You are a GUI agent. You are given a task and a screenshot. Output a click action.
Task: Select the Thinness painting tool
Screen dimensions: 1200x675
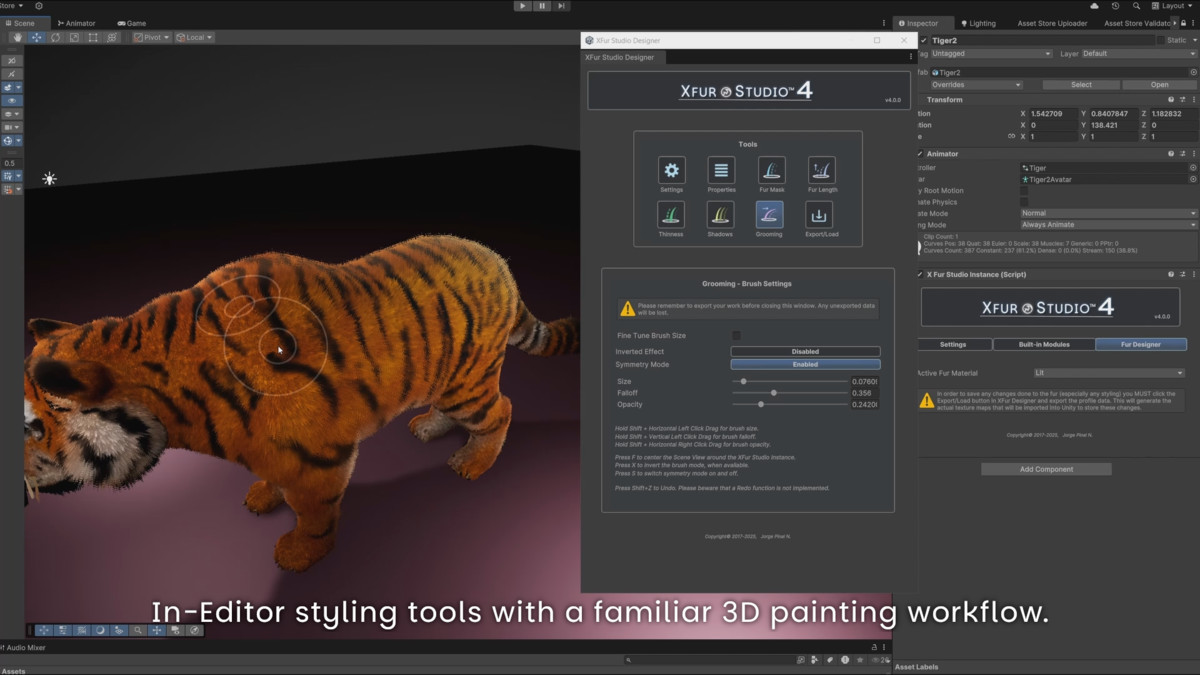(x=671, y=214)
